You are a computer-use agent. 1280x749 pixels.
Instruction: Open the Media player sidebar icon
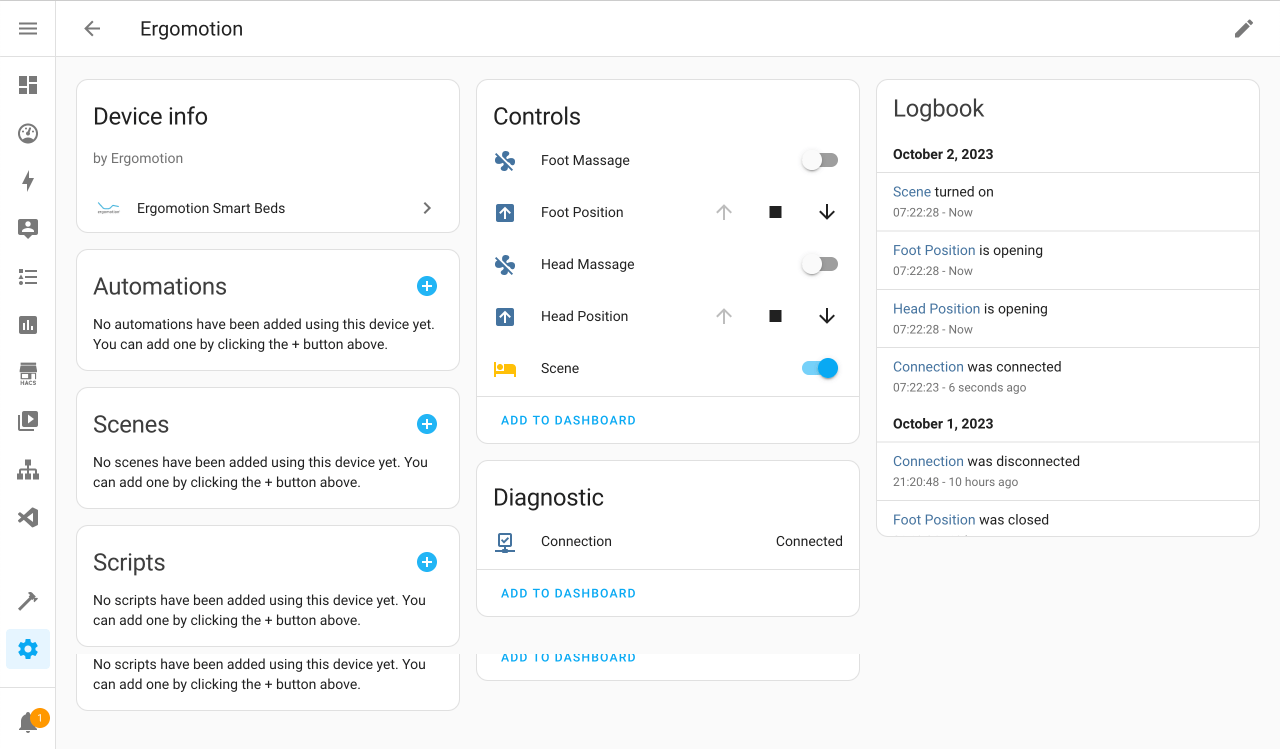[x=28, y=421]
